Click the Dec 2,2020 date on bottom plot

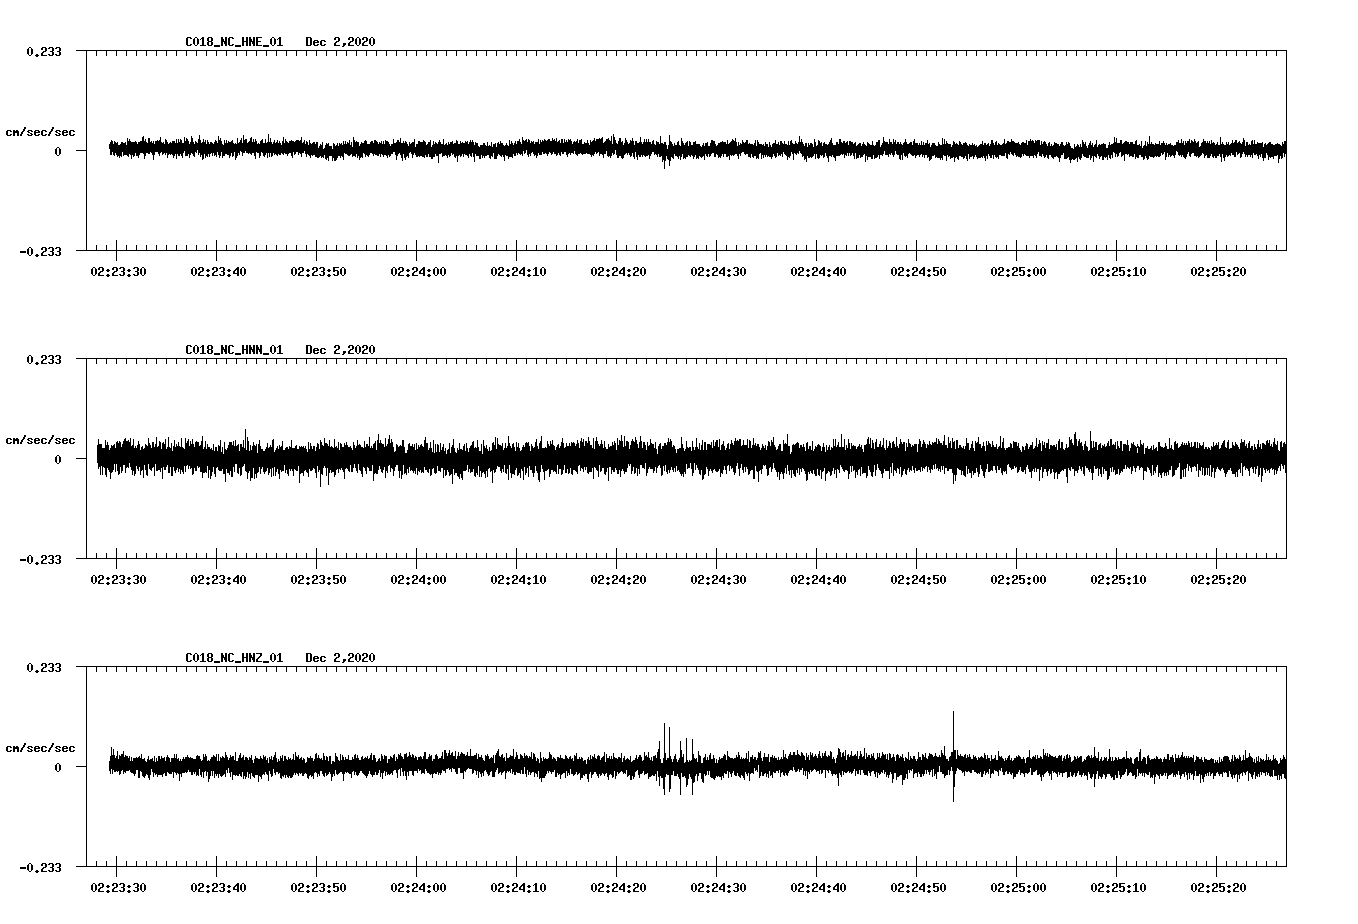pyautogui.click(x=341, y=657)
